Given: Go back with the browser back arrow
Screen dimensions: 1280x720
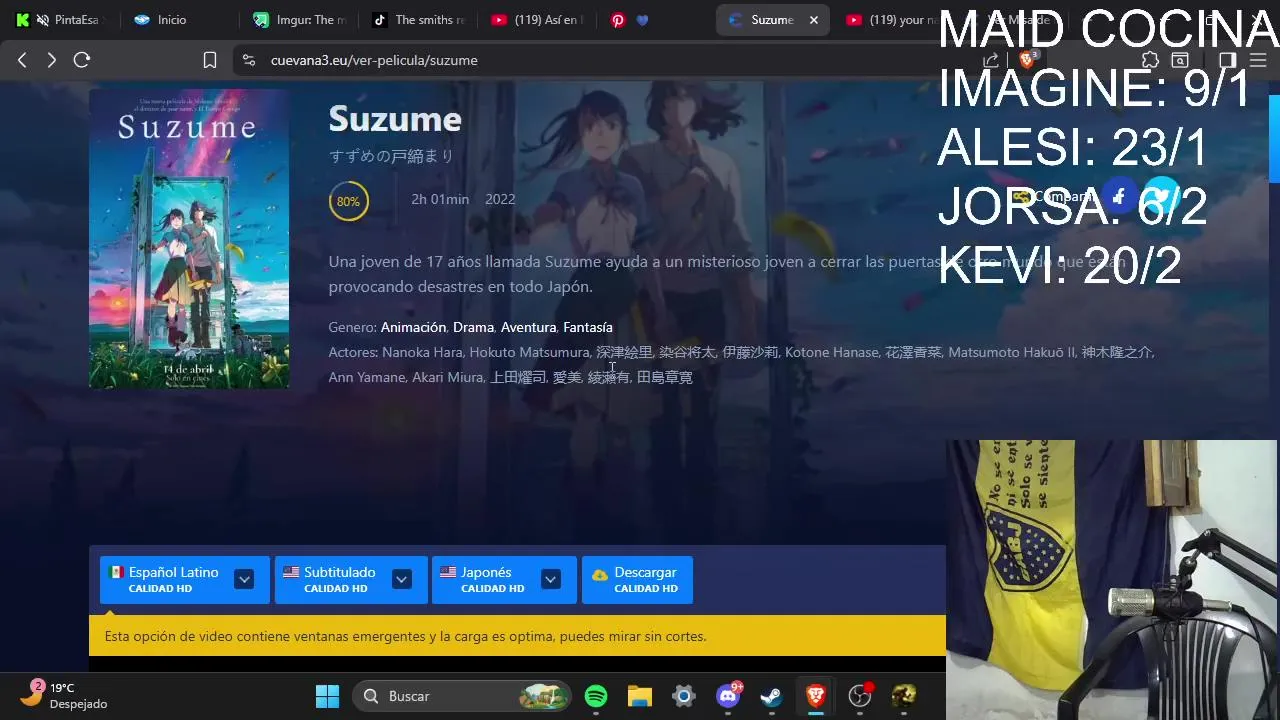Looking at the screenshot, I should pos(22,60).
